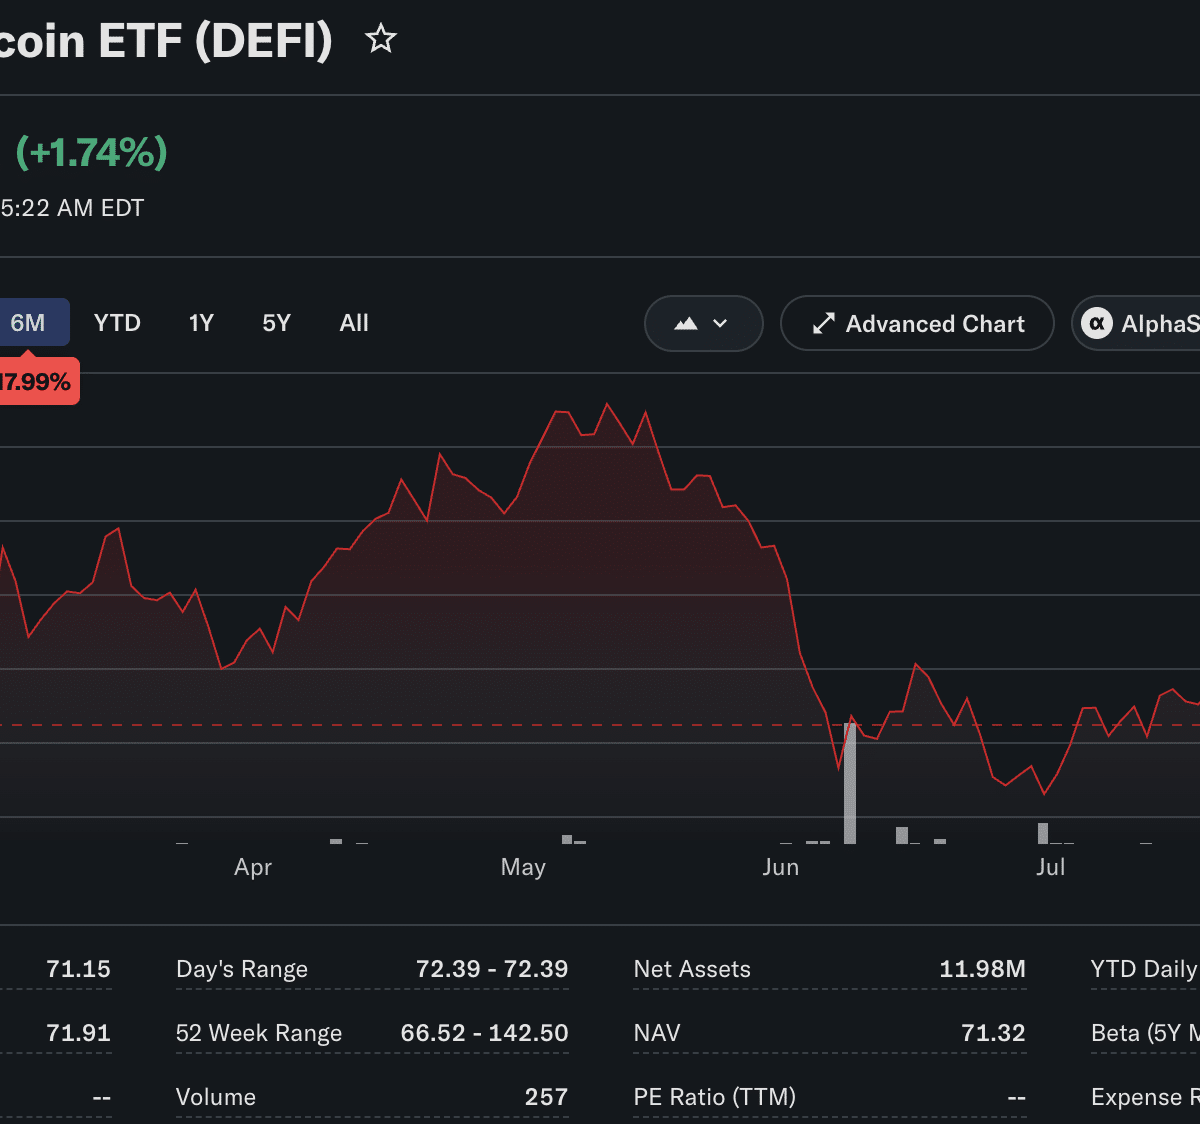Click the 11.98M net assets value
The width and height of the screenshot is (1200, 1124).
982,969
